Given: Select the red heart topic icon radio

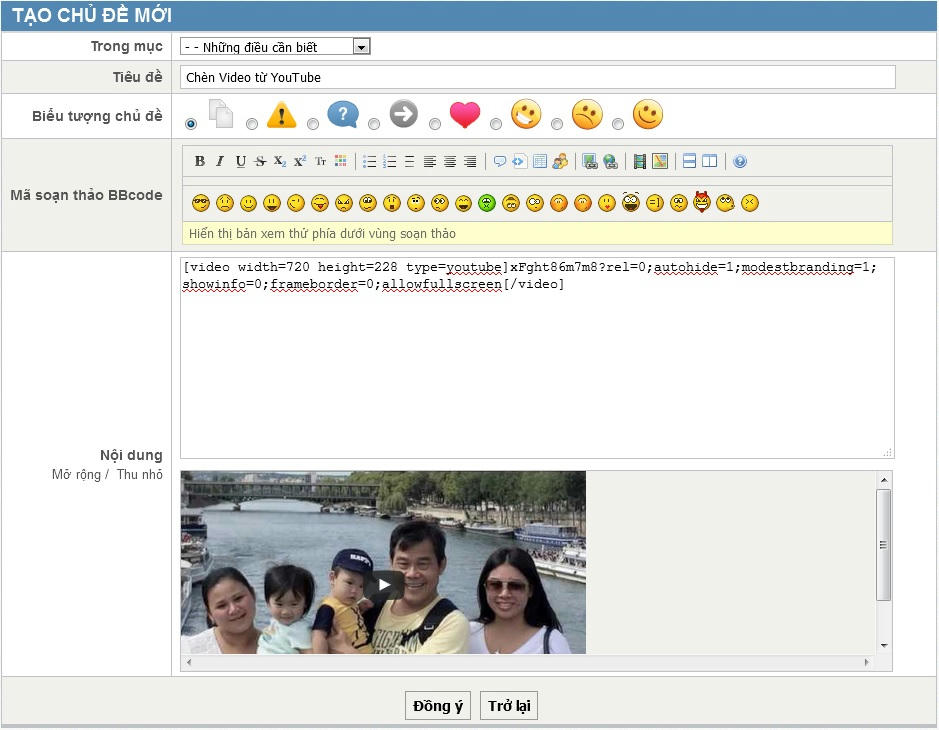Looking at the screenshot, I should point(435,124).
